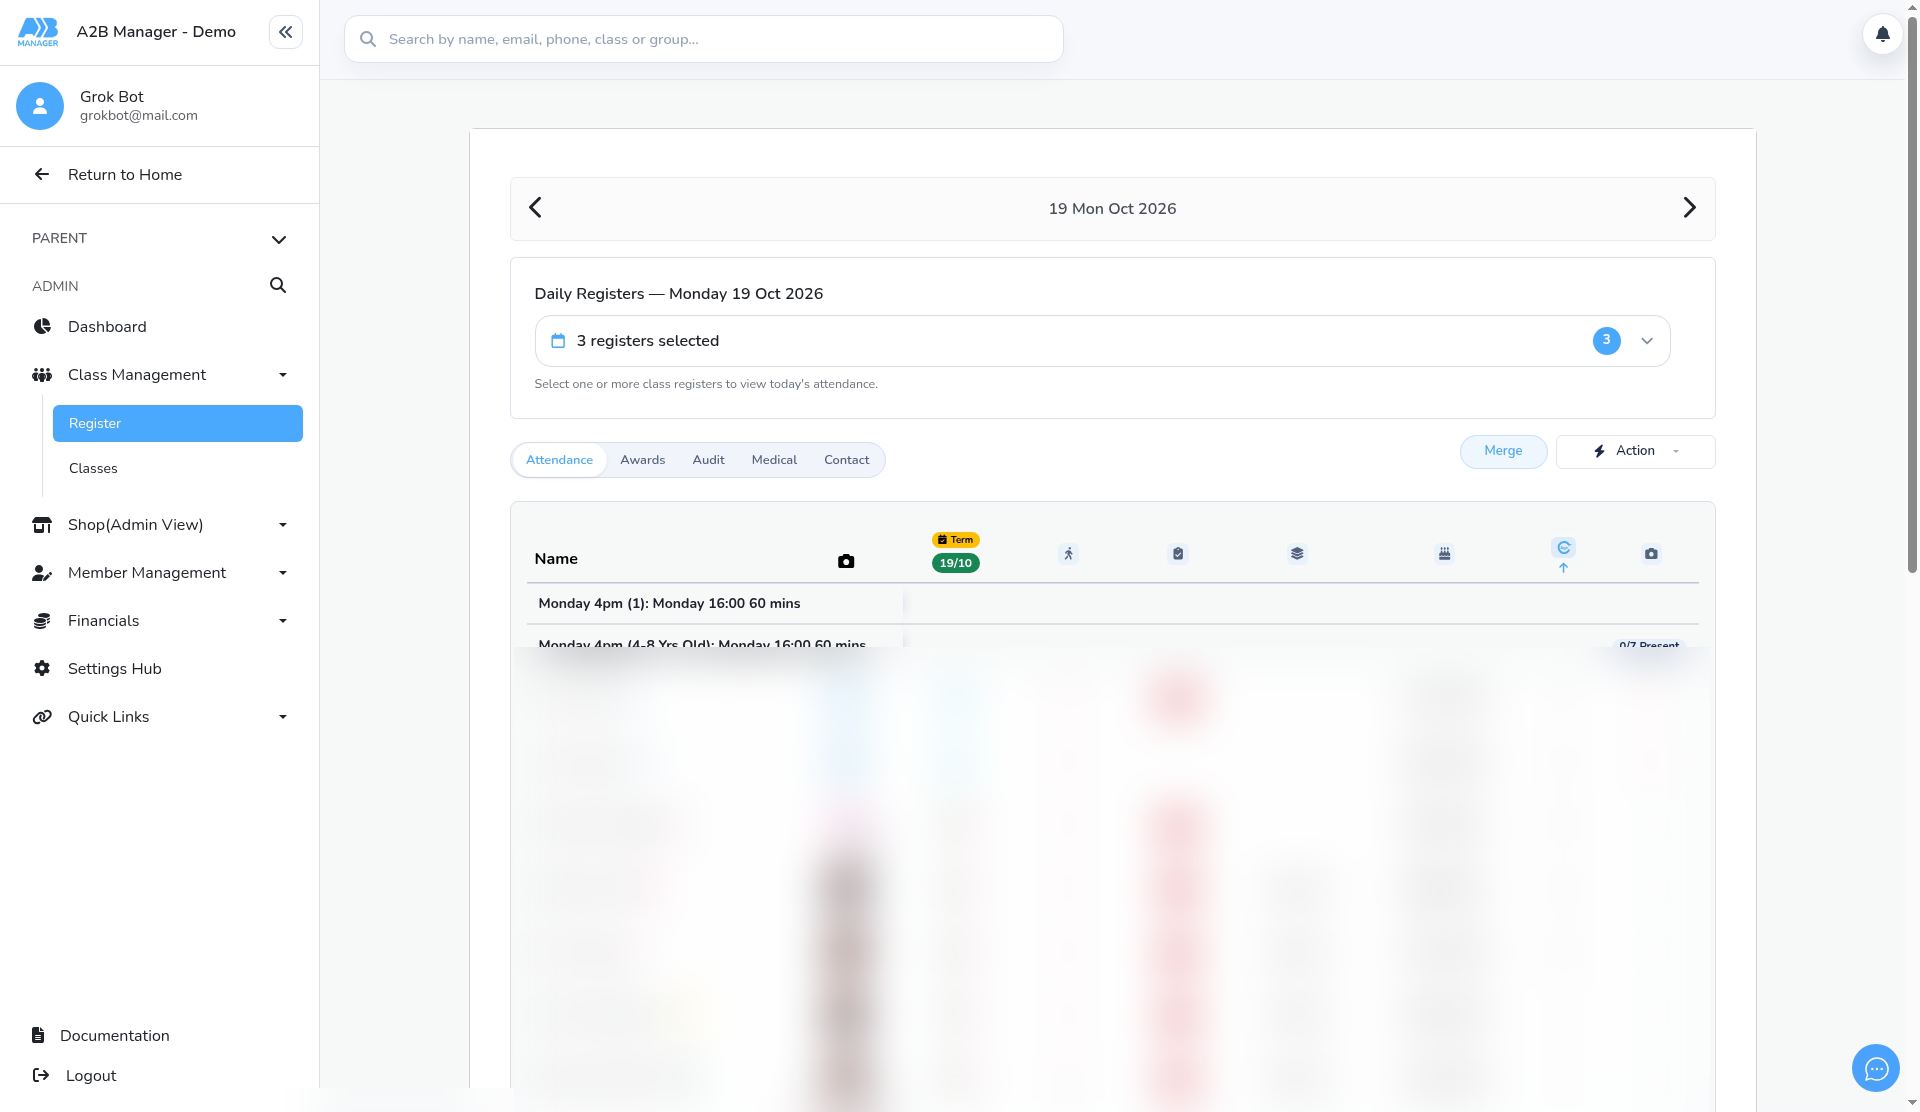Screen dimensions: 1920x1112
Task: Click the black camera icon beside Name
Action: pyautogui.click(x=846, y=562)
